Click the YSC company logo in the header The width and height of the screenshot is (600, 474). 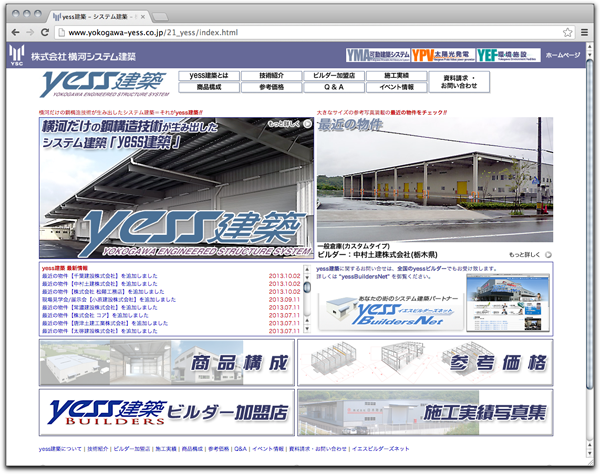point(16,55)
